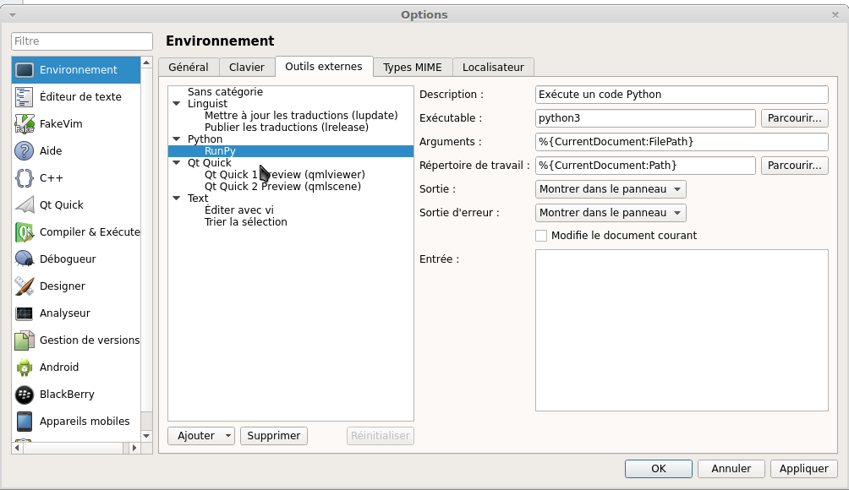The width and height of the screenshot is (849, 490).
Task: Open the Sortie d'erreur dropdown
Action: (x=610, y=213)
